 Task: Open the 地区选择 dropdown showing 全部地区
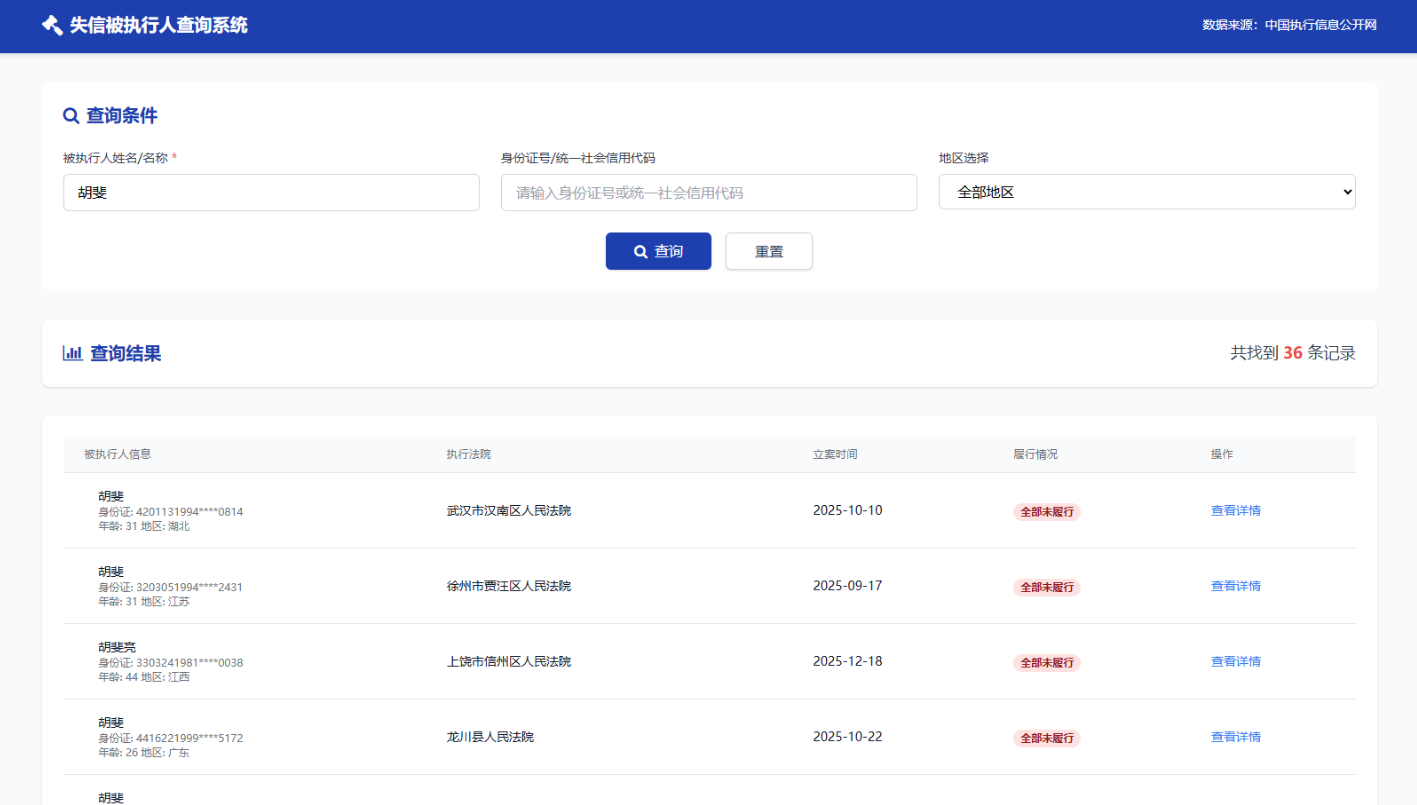pyautogui.click(x=1146, y=192)
